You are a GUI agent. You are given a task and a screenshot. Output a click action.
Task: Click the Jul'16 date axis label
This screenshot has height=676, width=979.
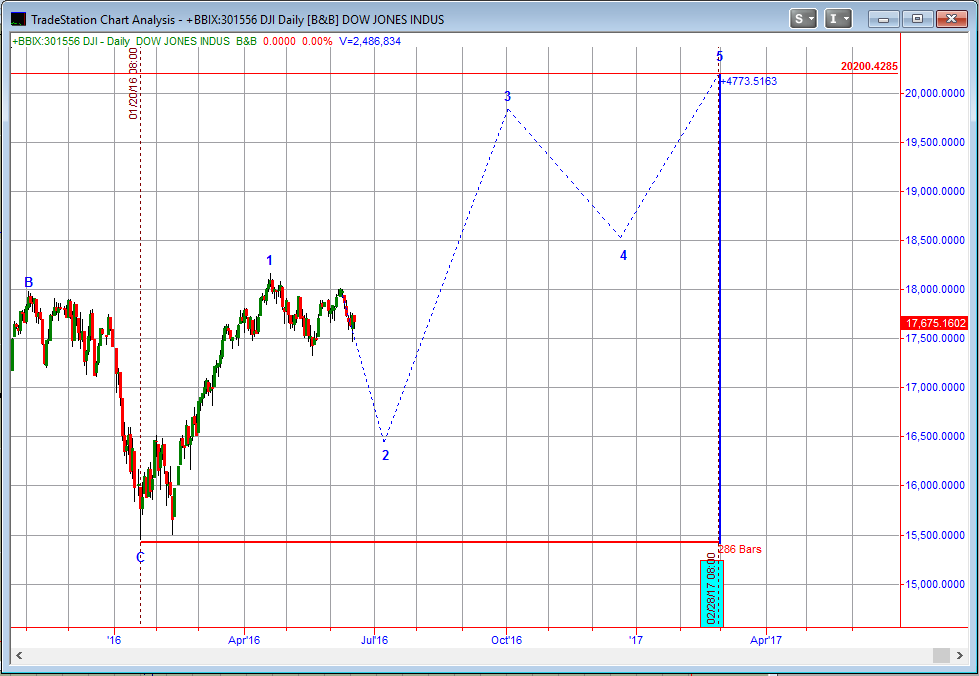click(374, 640)
